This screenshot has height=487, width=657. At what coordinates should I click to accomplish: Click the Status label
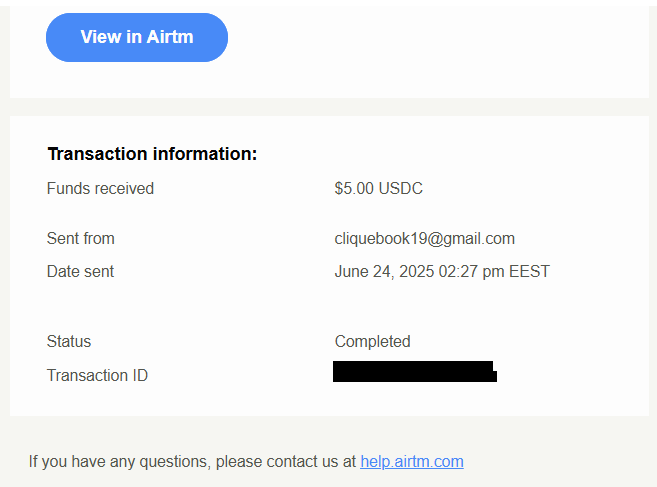point(69,342)
